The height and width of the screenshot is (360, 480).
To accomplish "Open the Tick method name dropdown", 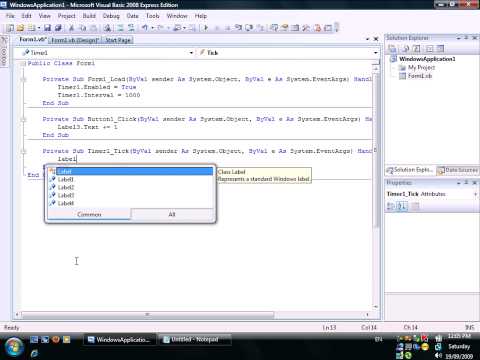I will click(376, 53).
